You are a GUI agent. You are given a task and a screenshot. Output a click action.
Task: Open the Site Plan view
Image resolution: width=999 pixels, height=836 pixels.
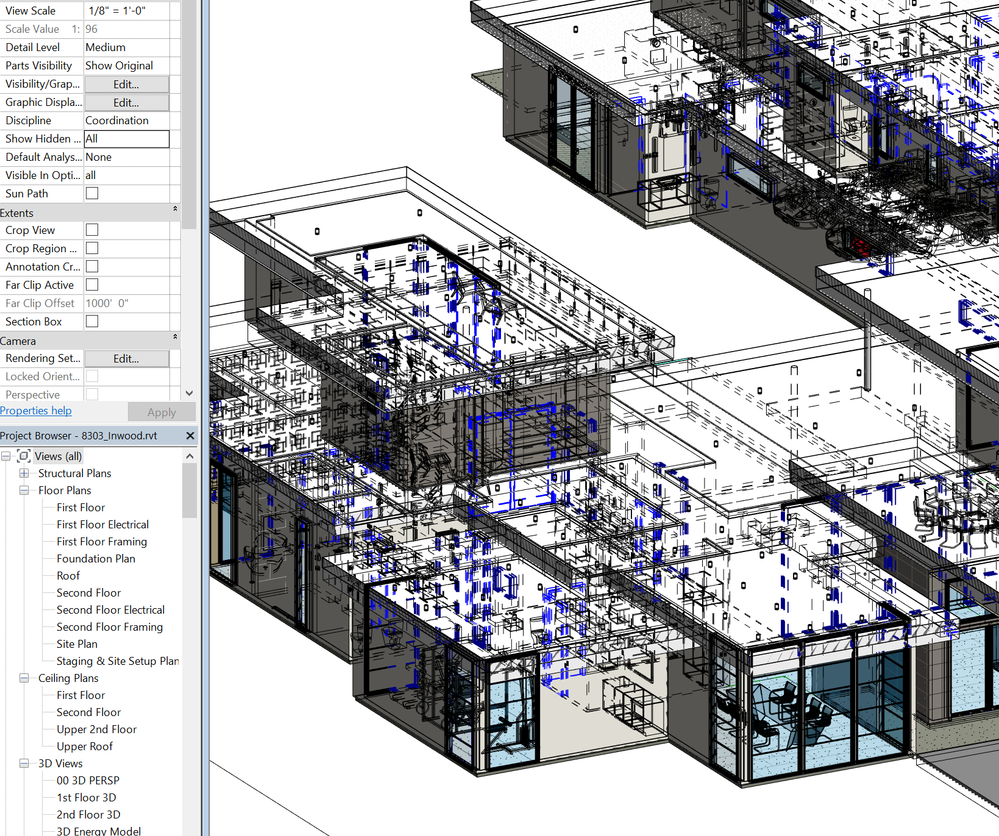tap(76, 644)
